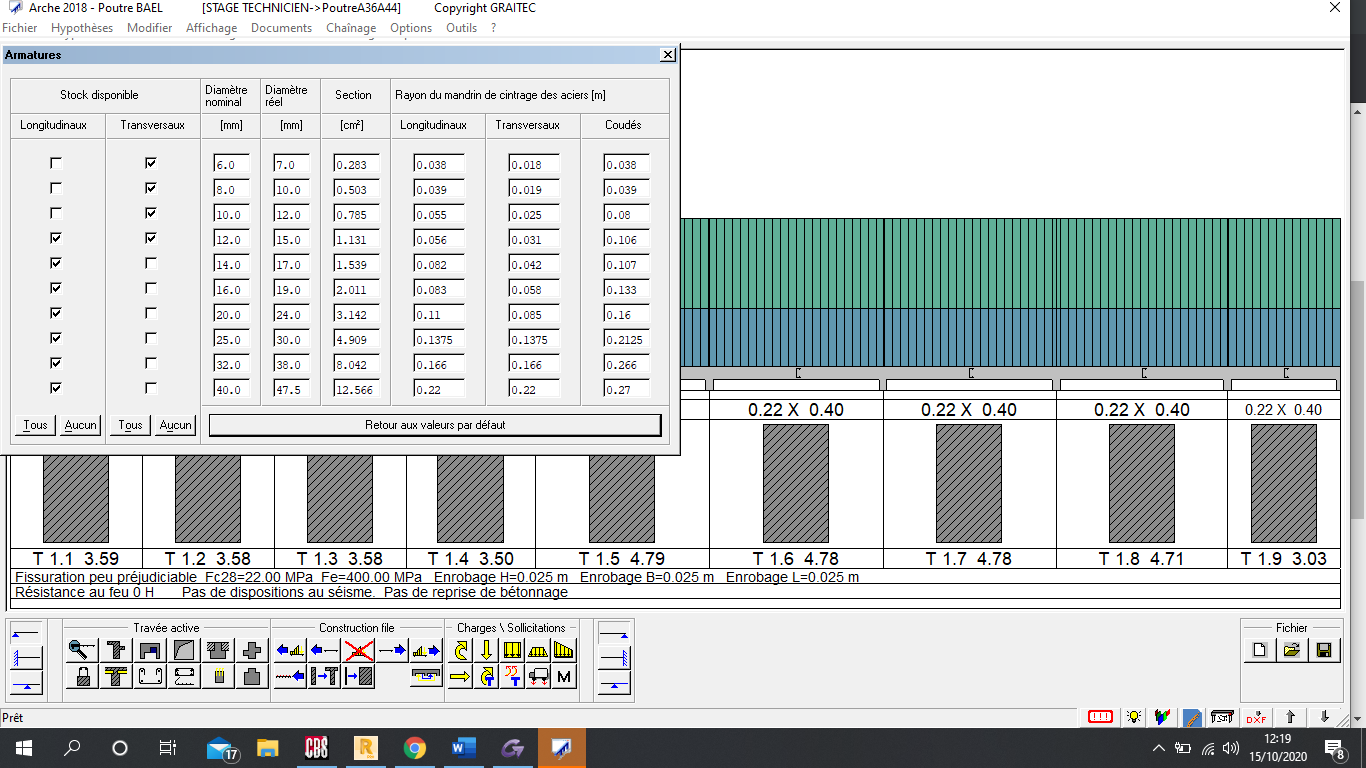1366x768 pixels.
Task: Click the open folder icon in Fichier
Action: [1291, 650]
